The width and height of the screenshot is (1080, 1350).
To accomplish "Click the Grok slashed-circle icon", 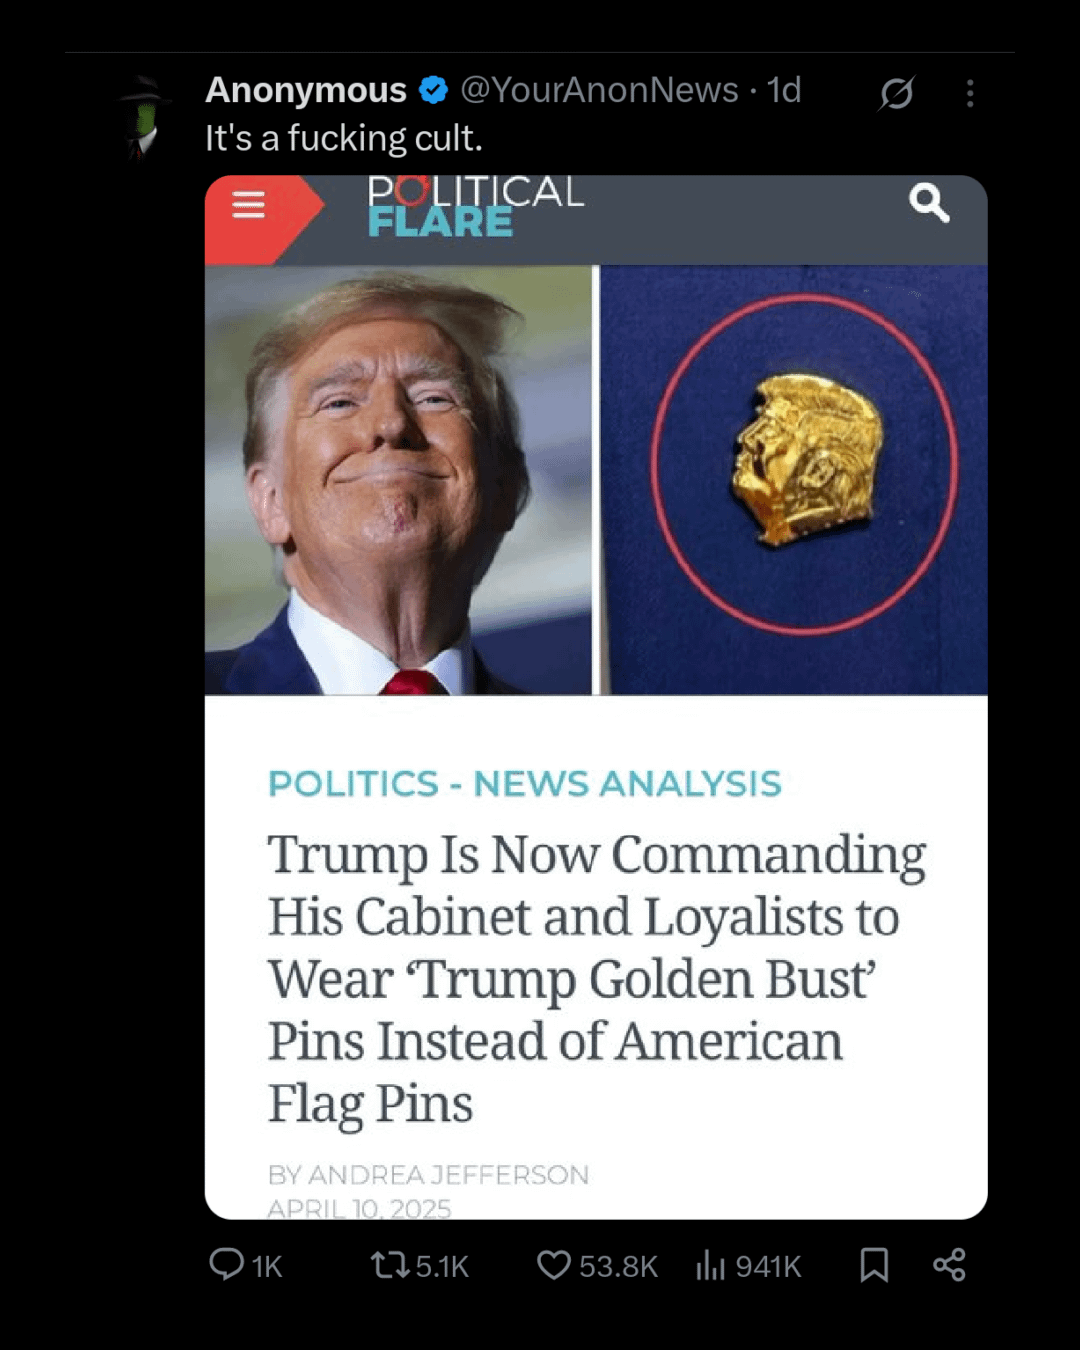I will [x=897, y=93].
